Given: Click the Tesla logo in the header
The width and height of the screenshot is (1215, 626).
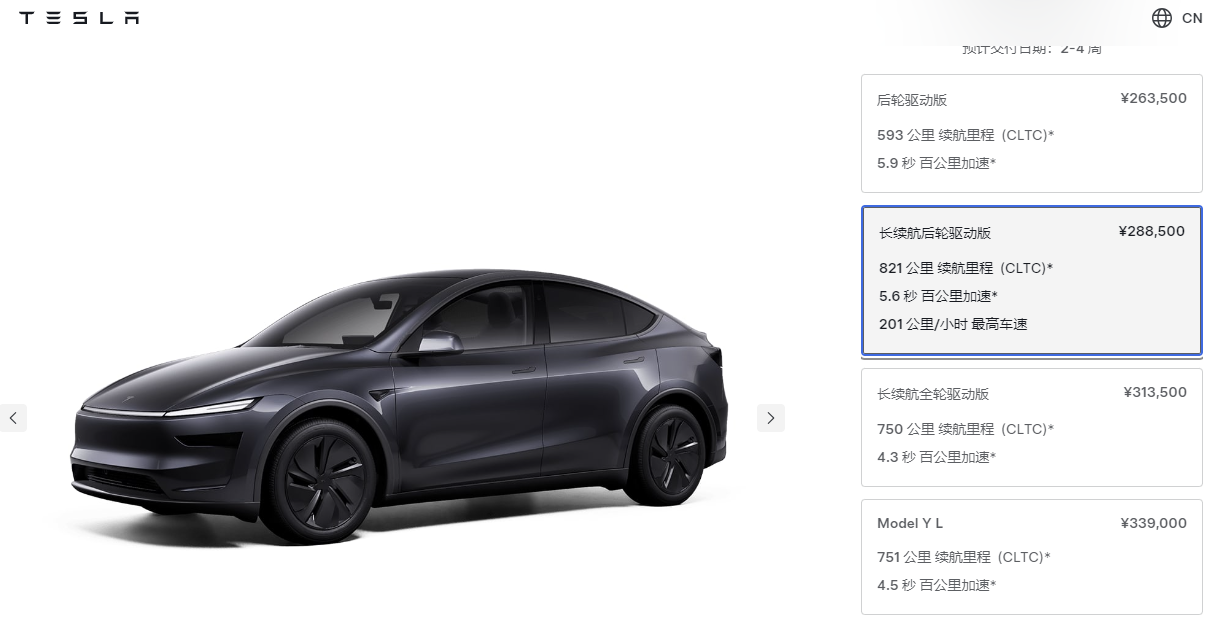Looking at the screenshot, I should click(x=79, y=18).
